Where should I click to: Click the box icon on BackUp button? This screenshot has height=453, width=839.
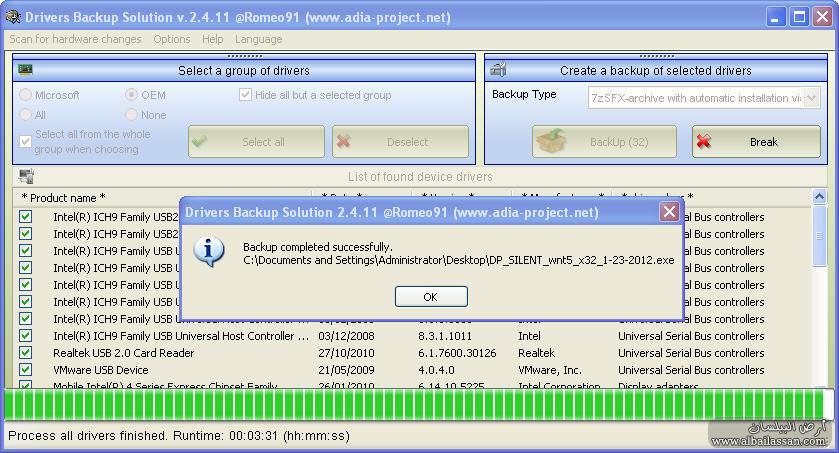point(551,141)
